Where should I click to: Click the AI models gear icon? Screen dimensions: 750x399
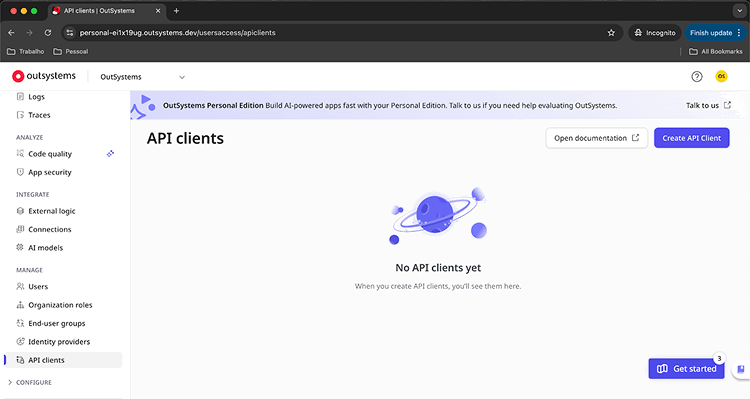click(x=20, y=248)
